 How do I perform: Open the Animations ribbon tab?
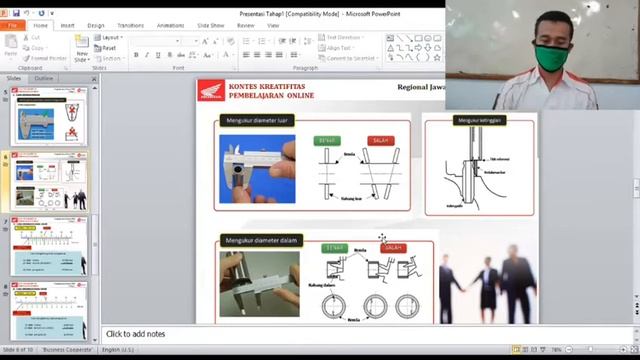tap(171, 25)
